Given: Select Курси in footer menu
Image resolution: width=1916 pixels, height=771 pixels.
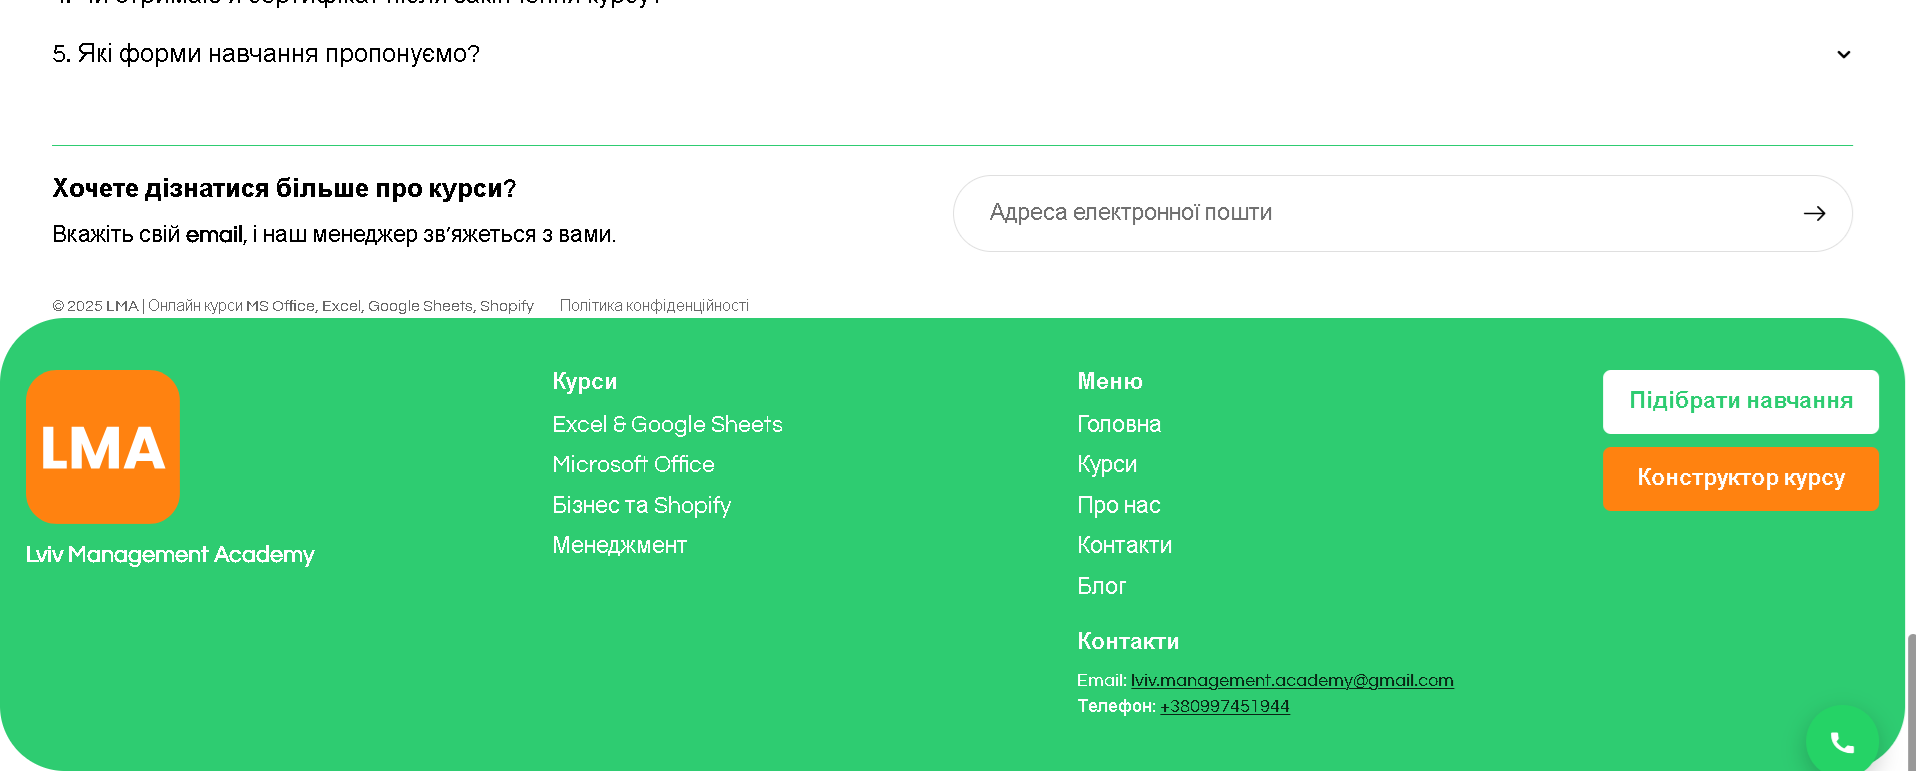Looking at the screenshot, I should point(1106,465).
